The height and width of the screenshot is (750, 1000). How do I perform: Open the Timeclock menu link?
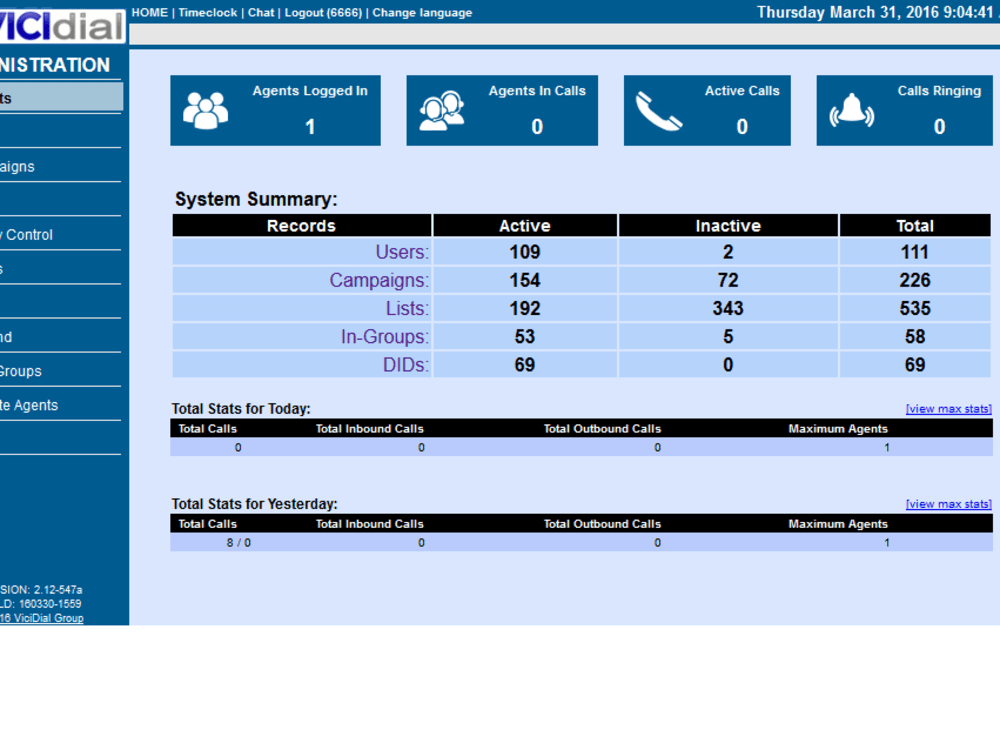pos(207,13)
